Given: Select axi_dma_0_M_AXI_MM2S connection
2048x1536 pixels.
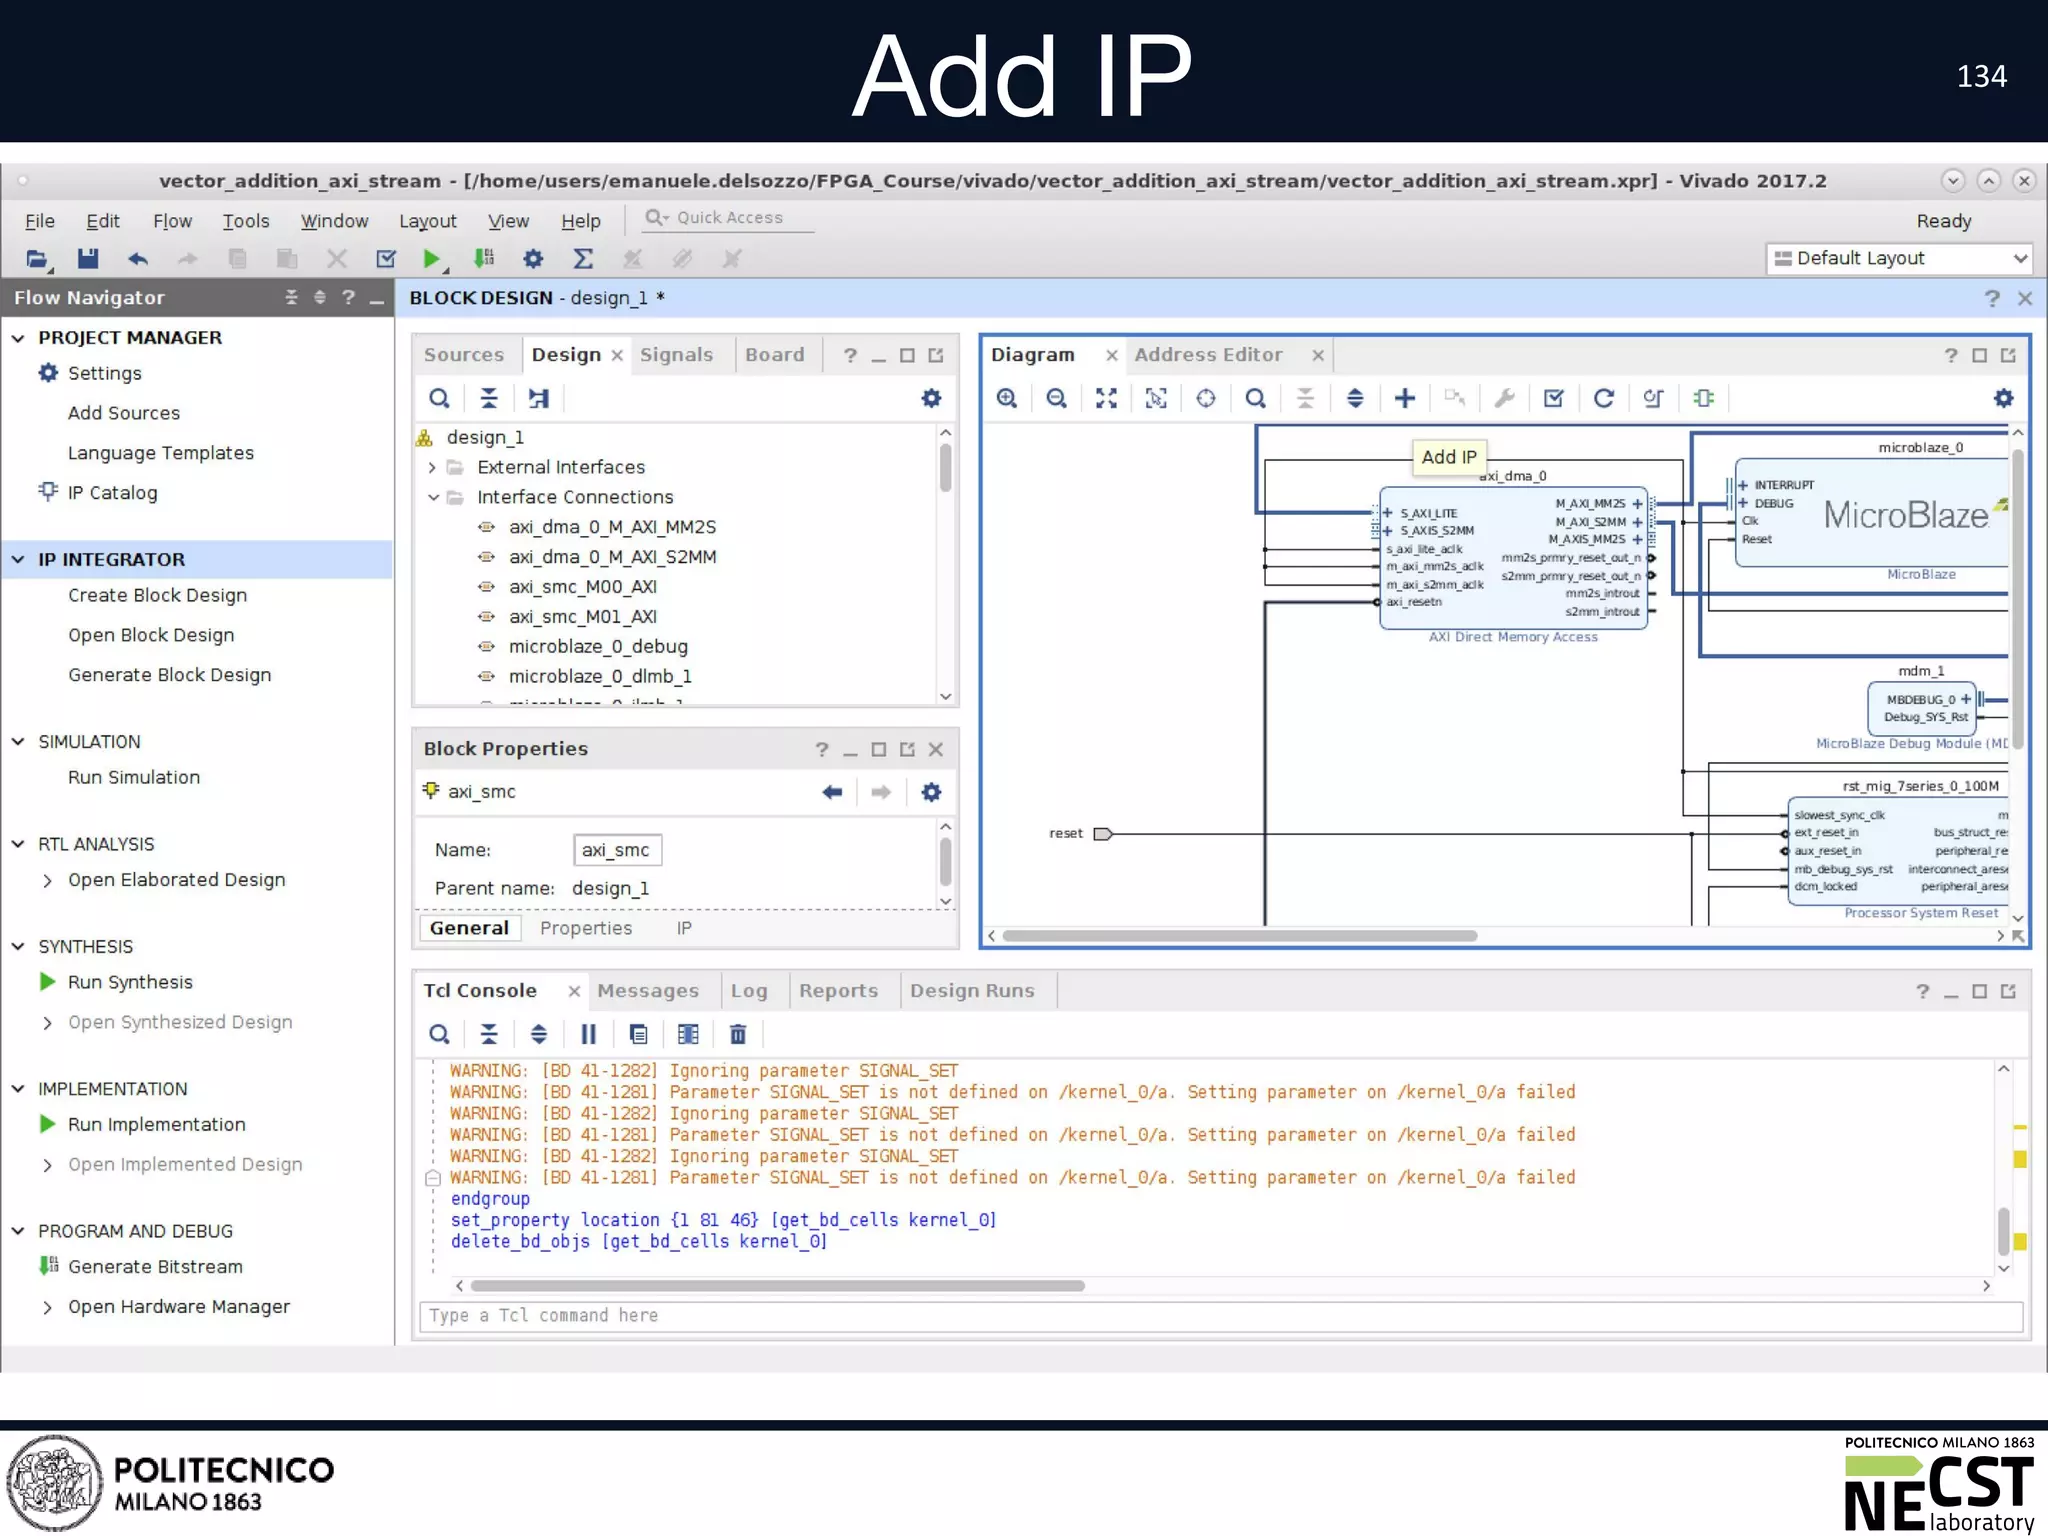Looking at the screenshot, I should 612,528.
